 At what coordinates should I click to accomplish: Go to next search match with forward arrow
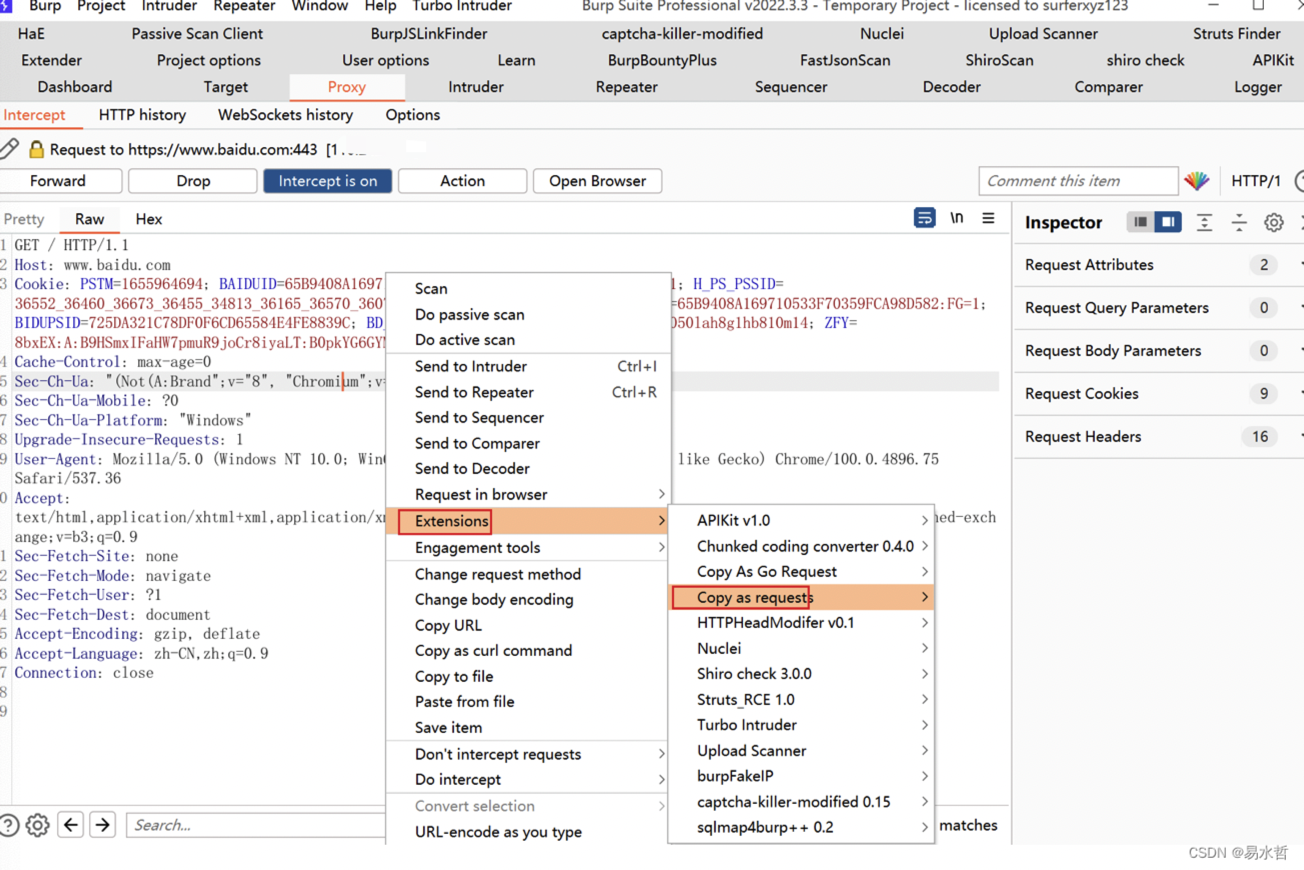(103, 825)
